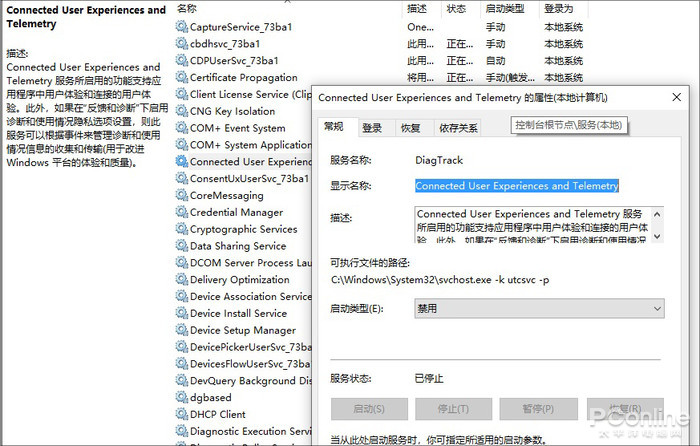Sort by the 启动类型 column header
Viewport: 700px width, 446px height.
(x=505, y=8)
